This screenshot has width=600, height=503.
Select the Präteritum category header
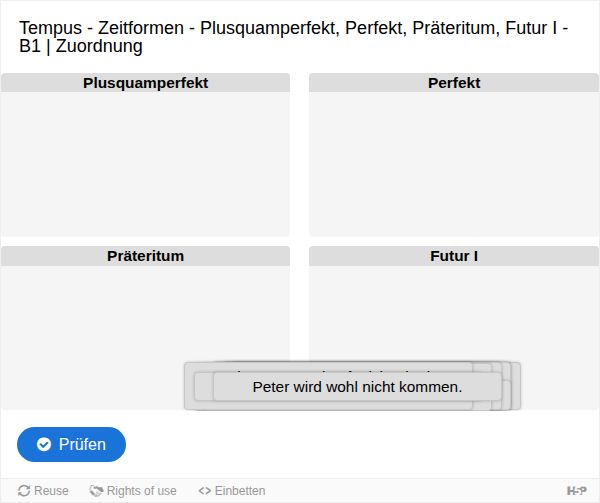coord(145,256)
